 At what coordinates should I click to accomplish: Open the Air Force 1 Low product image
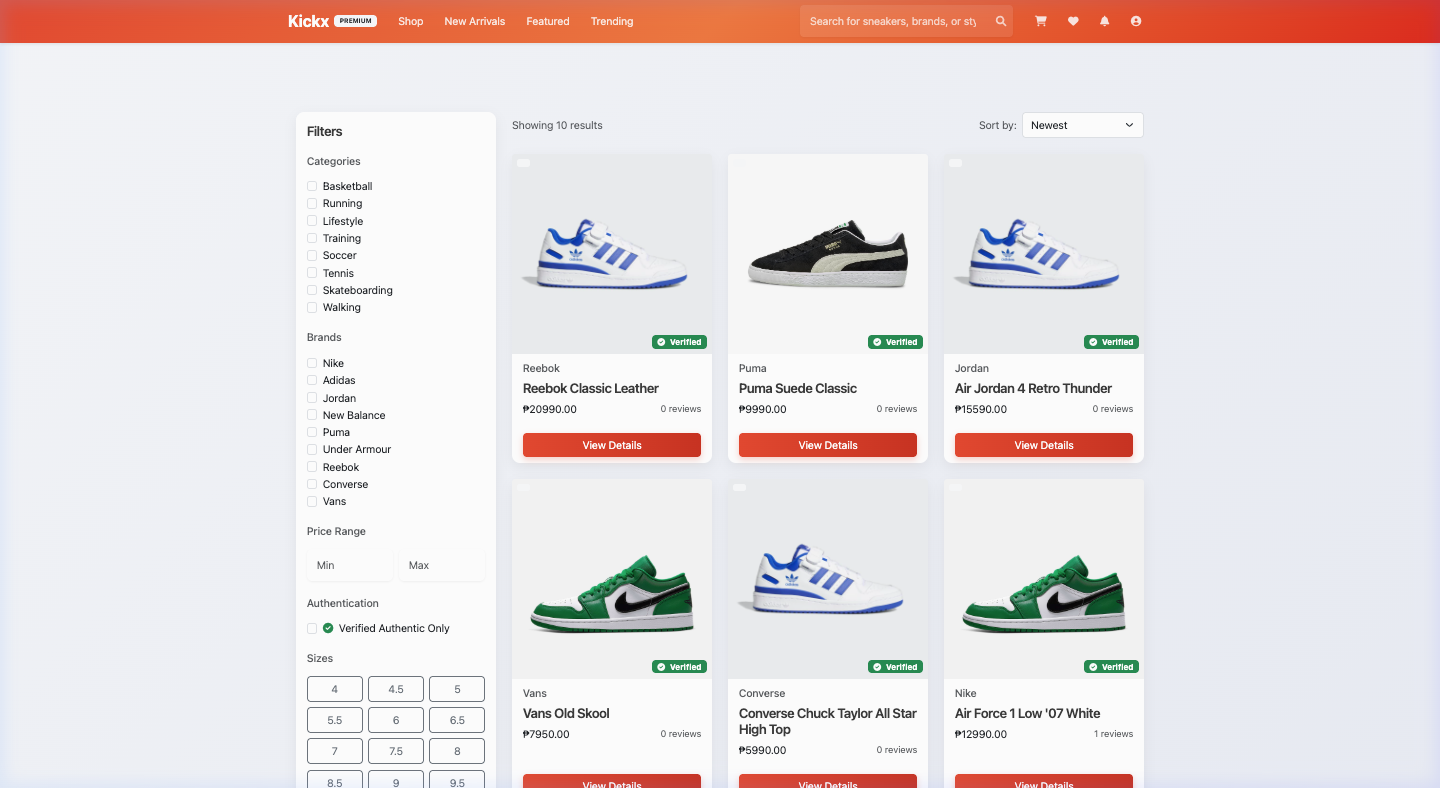click(x=1044, y=578)
